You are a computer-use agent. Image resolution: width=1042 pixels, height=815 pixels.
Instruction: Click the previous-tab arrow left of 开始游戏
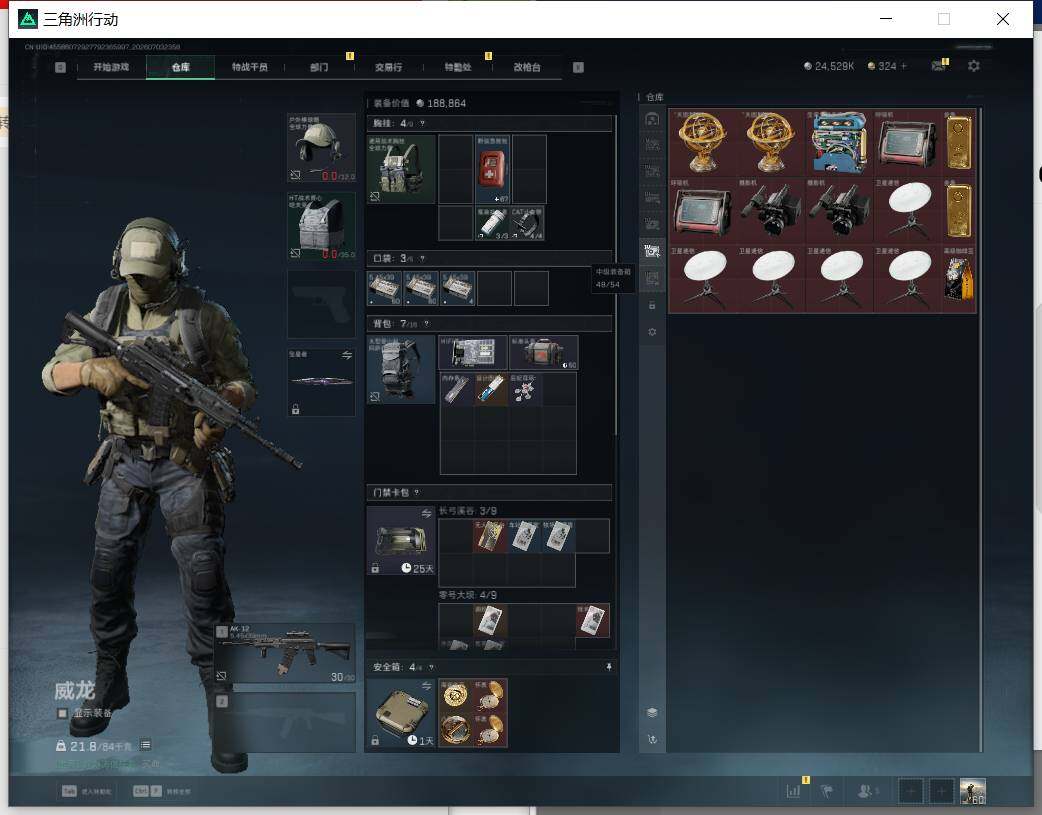(60, 67)
